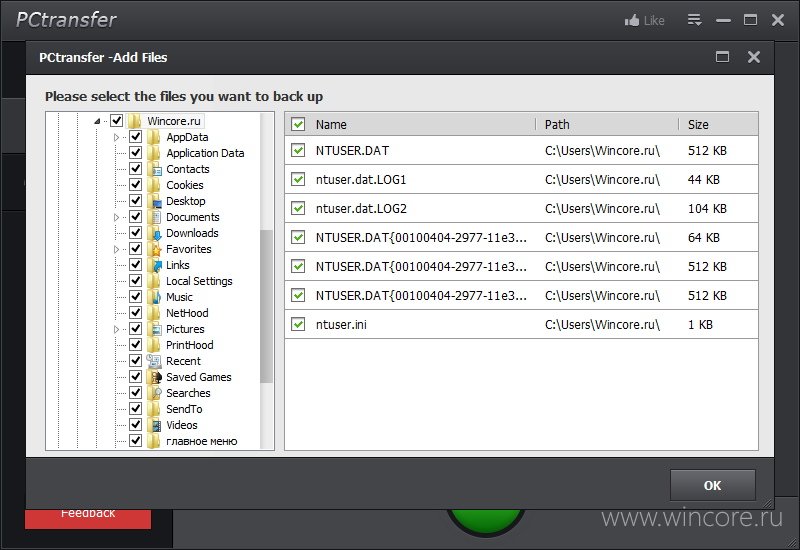Uncheck the select-all checkbox beside Name header
Screen dimensions: 800x550
pyautogui.click(x=298, y=124)
